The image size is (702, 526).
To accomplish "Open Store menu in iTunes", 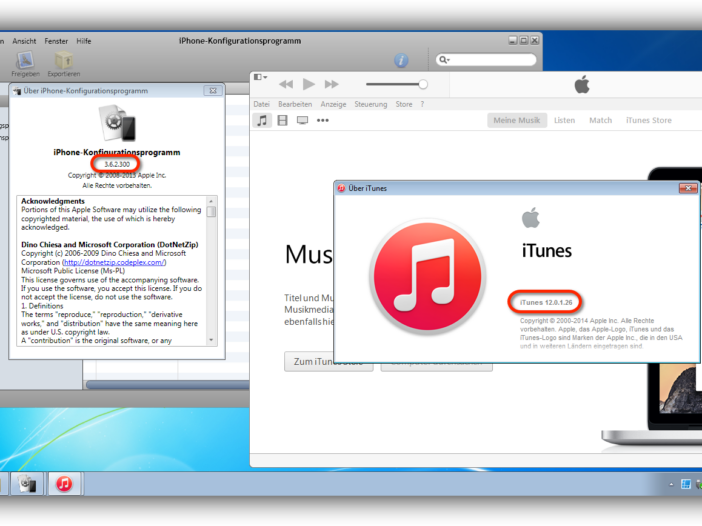I will pyautogui.click(x=404, y=104).
